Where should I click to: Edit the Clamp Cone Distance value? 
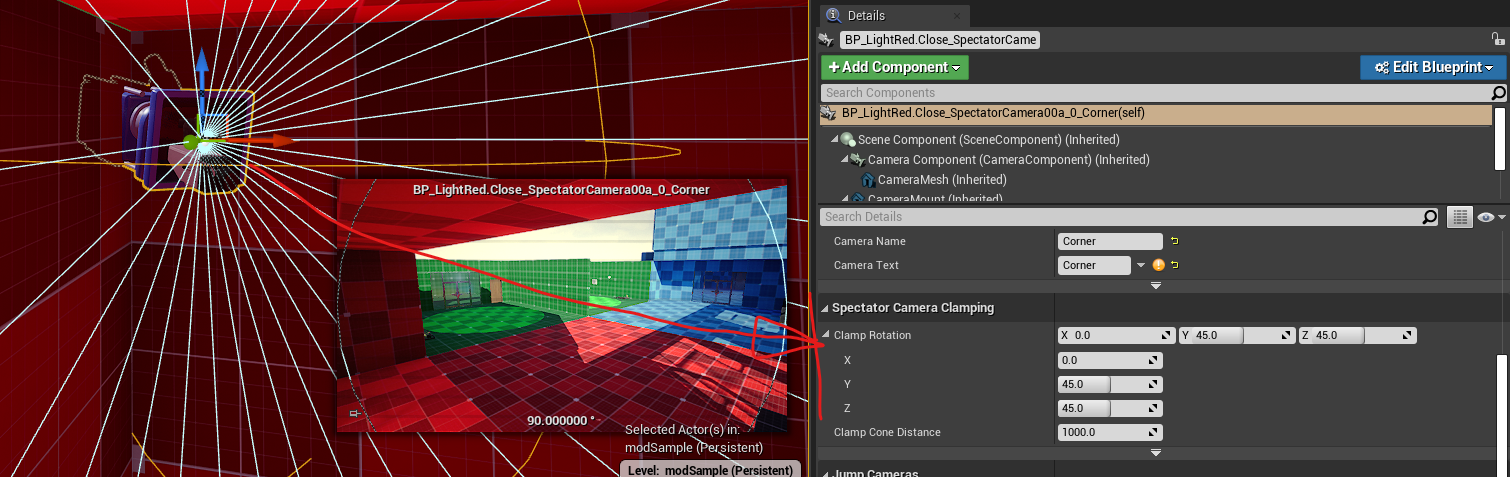pos(1110,432)
